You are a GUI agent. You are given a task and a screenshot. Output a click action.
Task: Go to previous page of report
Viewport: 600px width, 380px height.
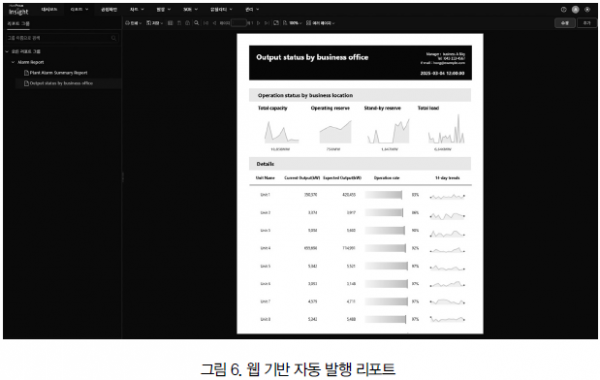tap(214, 23)
